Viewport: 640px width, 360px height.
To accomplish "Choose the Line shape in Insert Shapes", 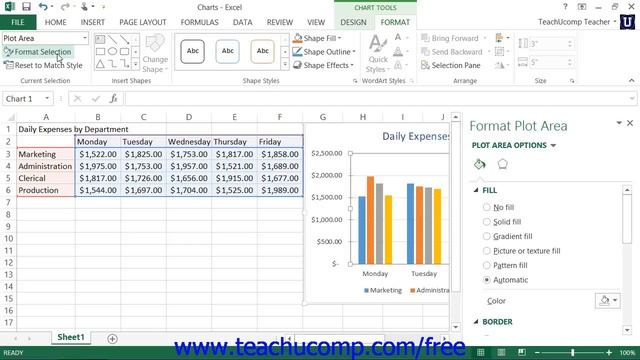I will [x=112, y=40].
